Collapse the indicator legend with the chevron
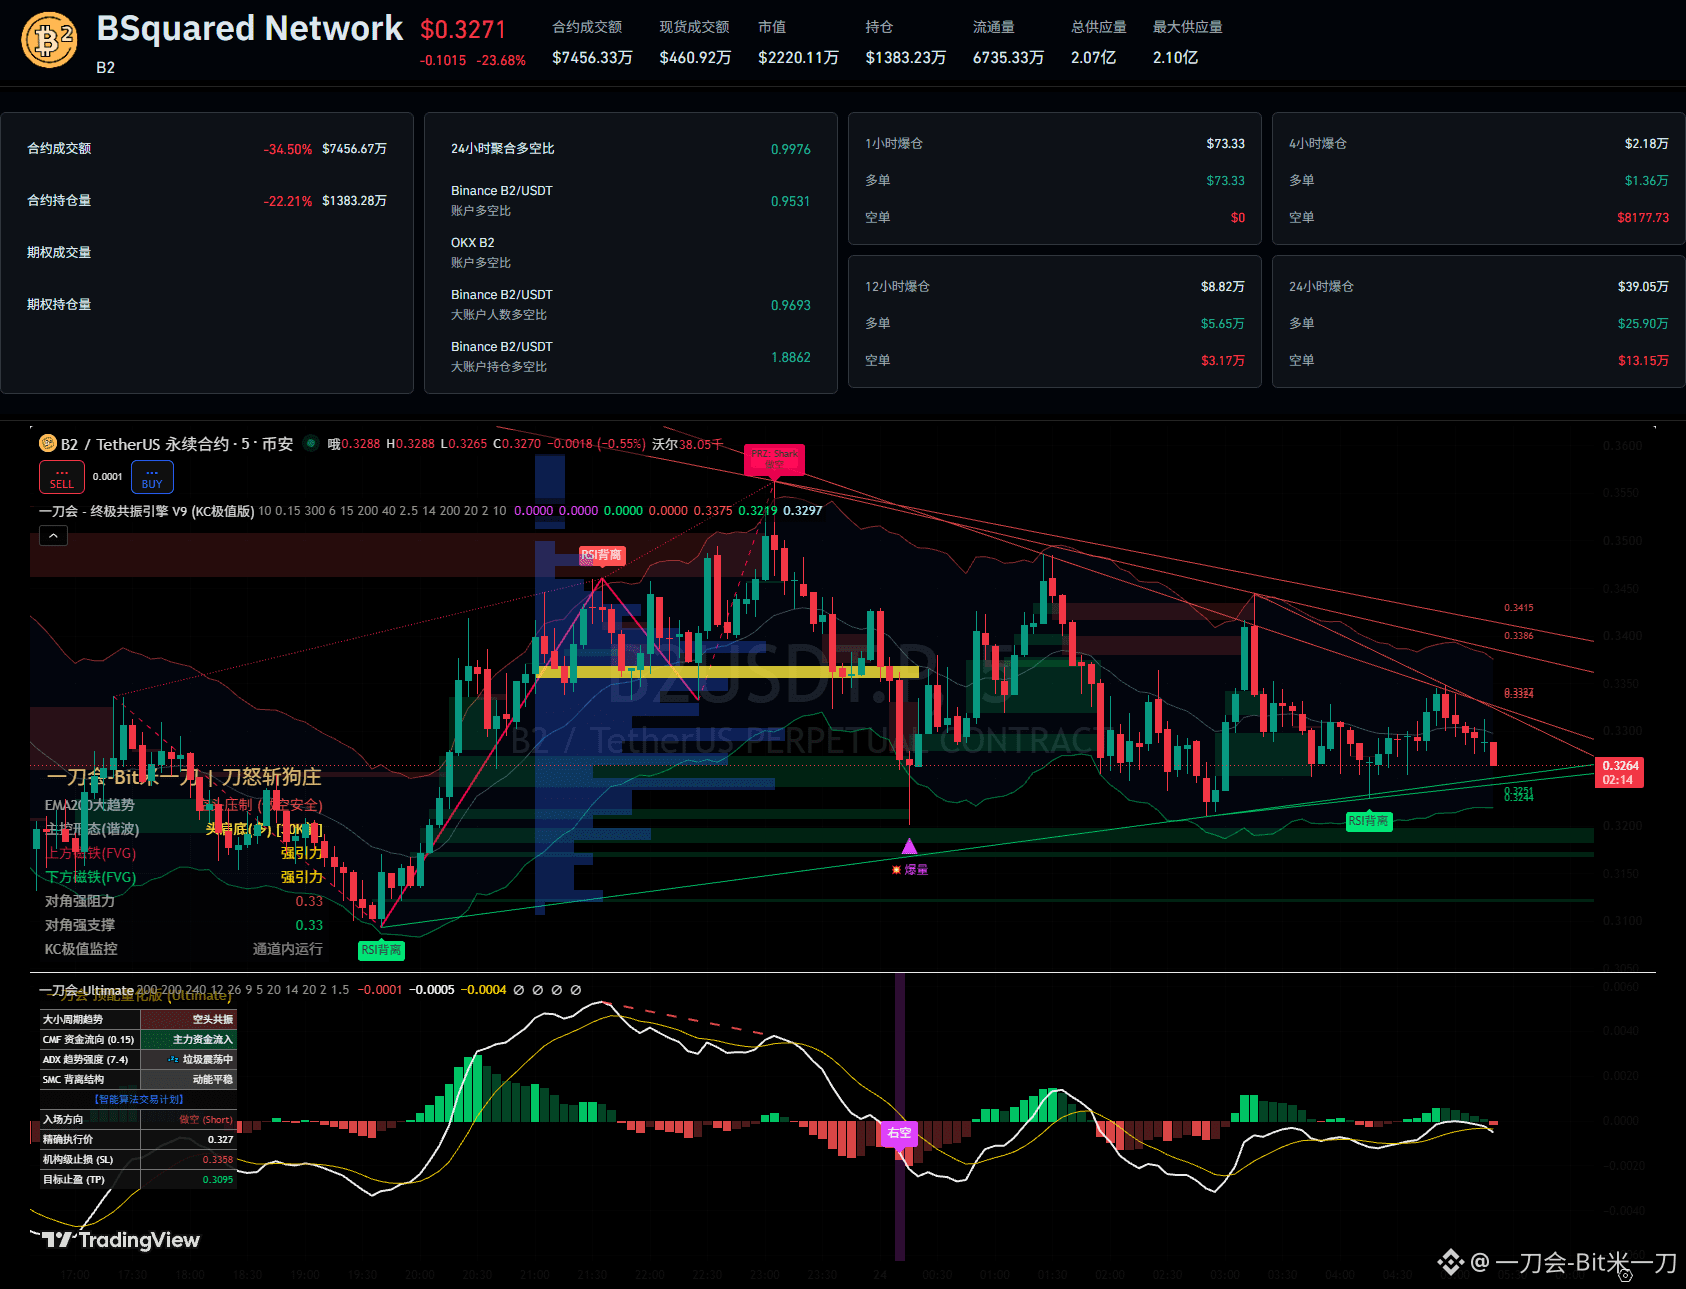1686x1289 pixels. (53, 536)
